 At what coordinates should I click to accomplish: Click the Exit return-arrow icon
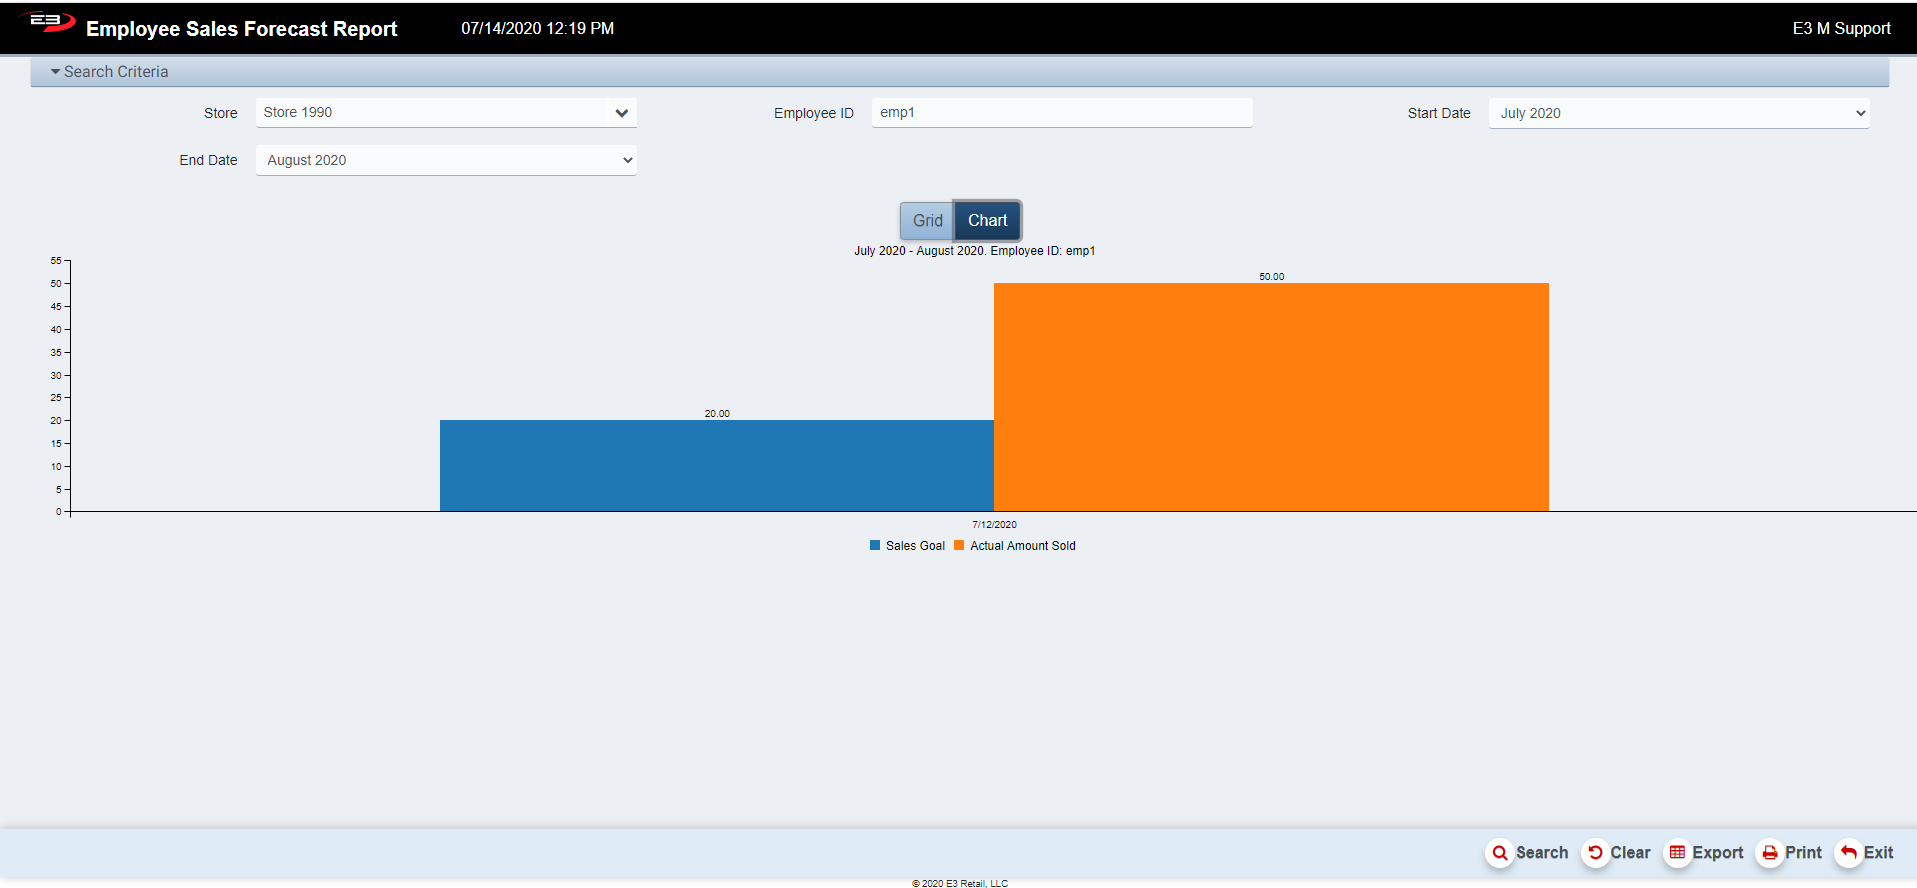[x=1848, y=853]
